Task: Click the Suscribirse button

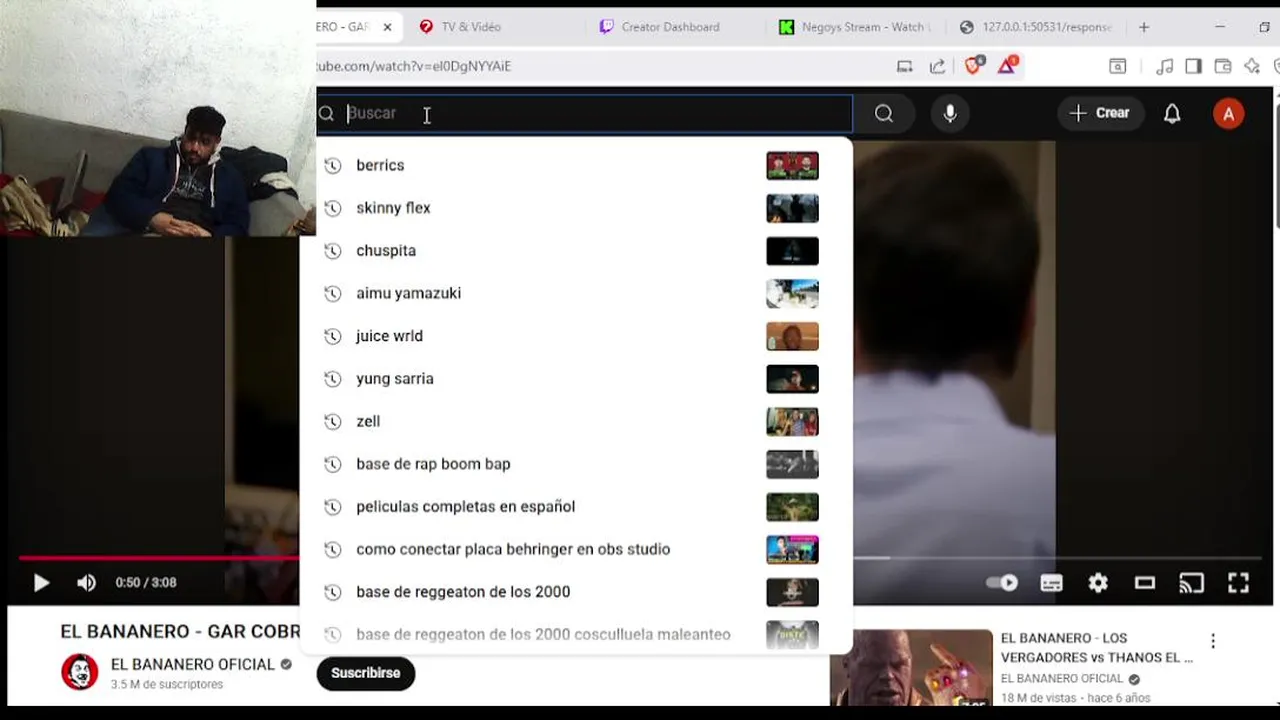Action: 366,673
